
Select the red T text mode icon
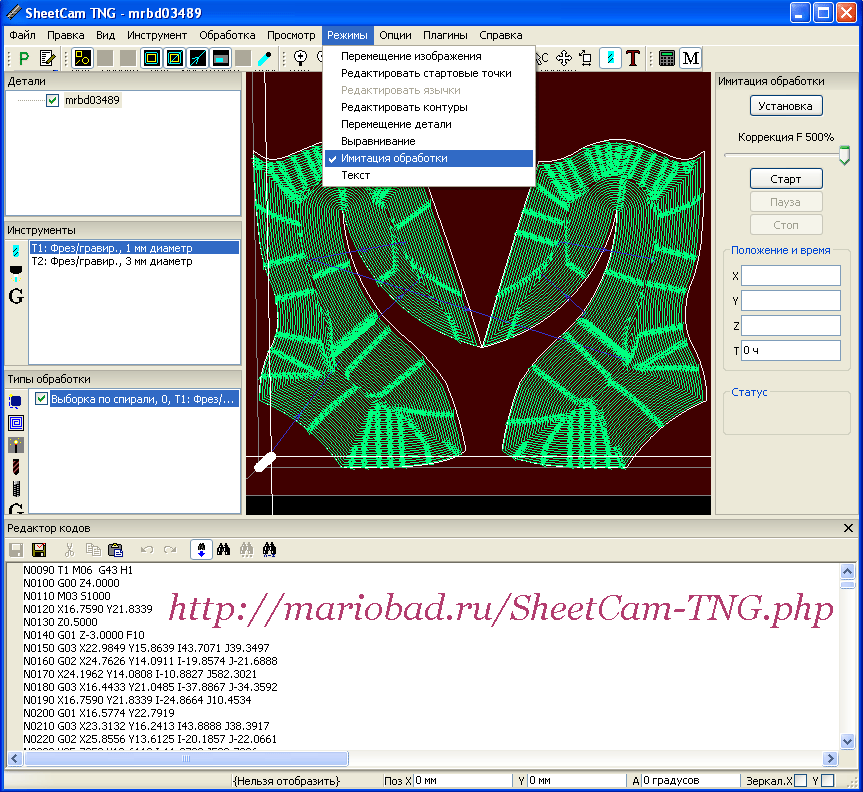point(633,58)
